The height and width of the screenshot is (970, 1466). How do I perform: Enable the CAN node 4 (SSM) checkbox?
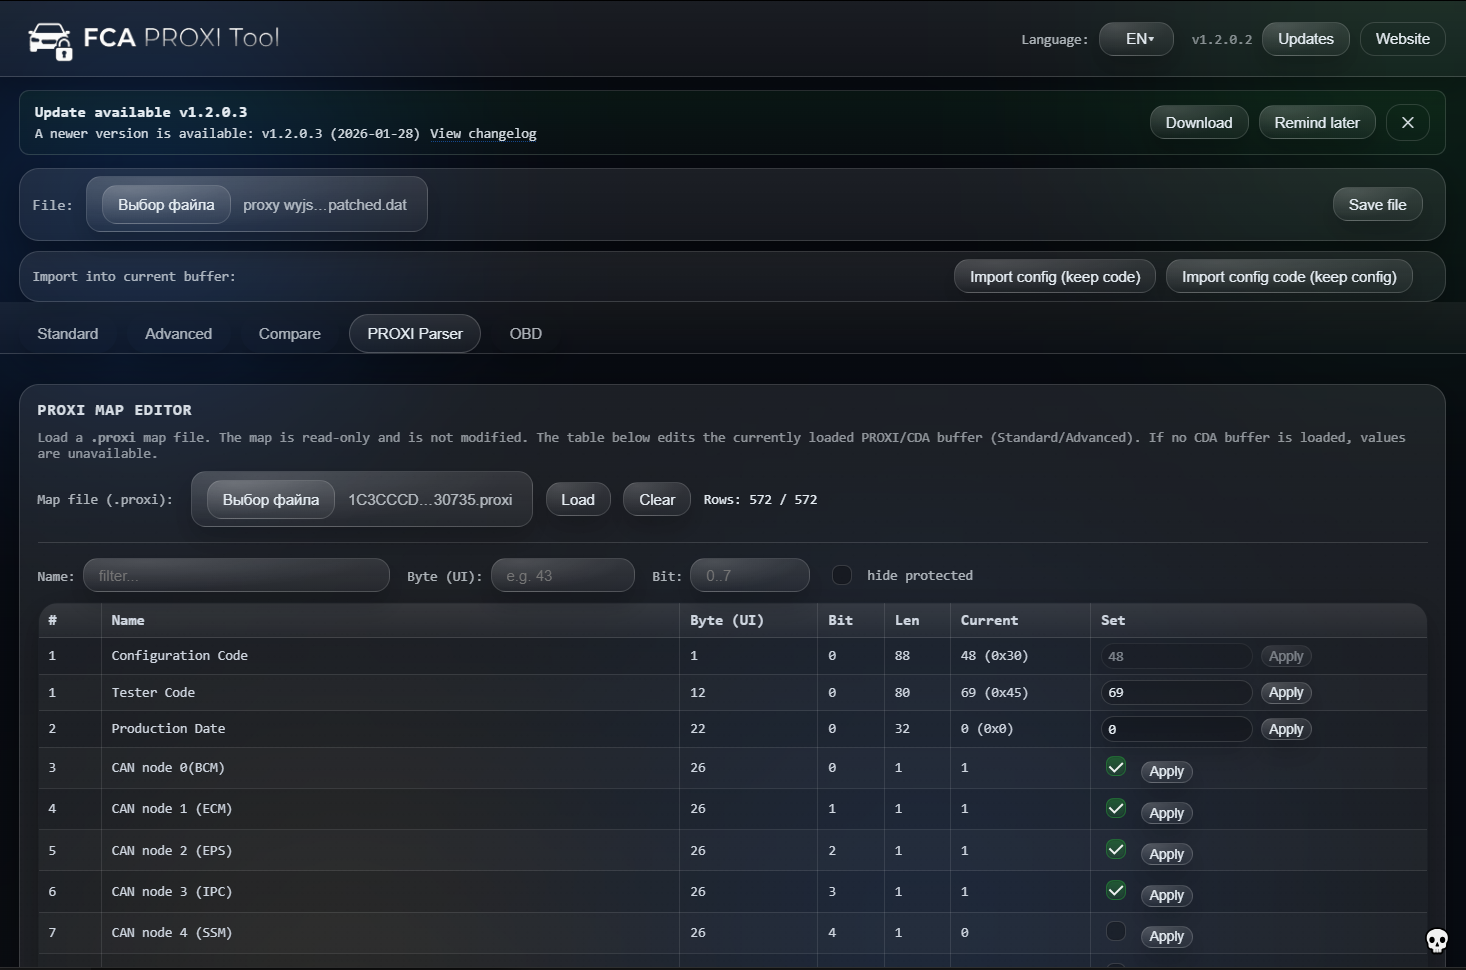click(x=1115, y=930)
